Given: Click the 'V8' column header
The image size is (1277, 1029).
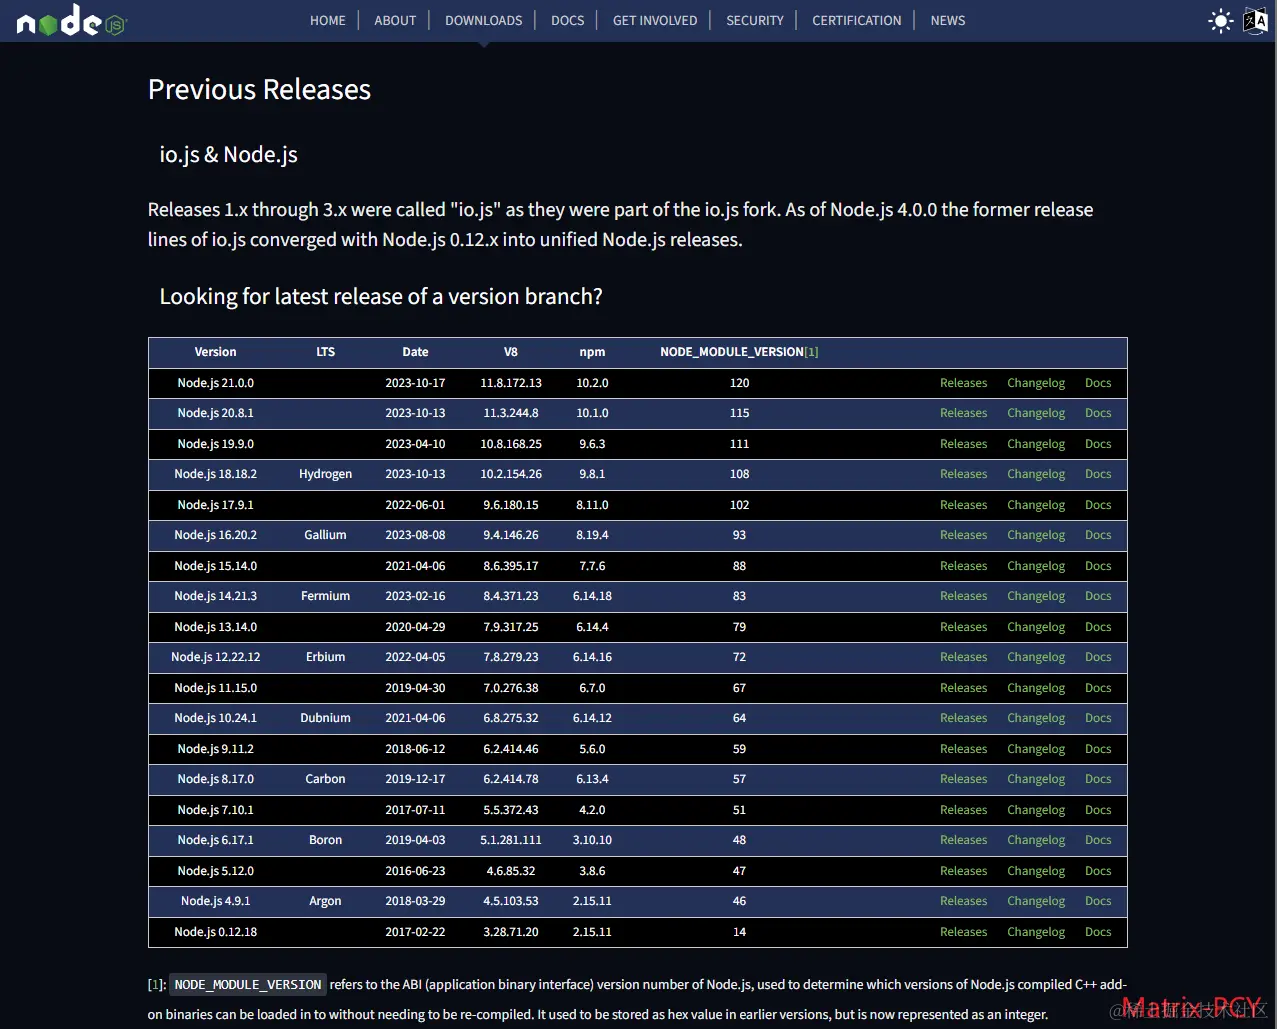Looking at the screenshot, I should 511,352.
